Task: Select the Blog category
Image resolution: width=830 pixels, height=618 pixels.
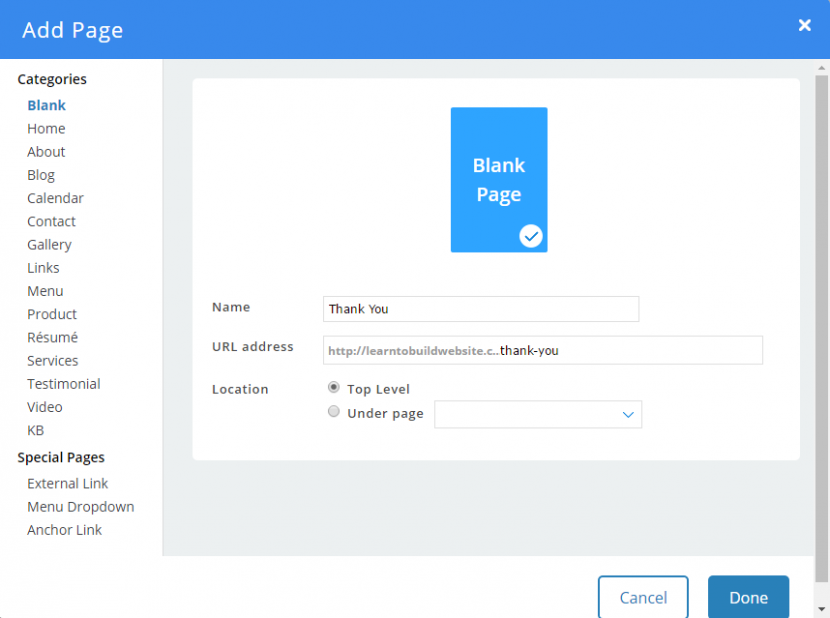Action: 41,175
